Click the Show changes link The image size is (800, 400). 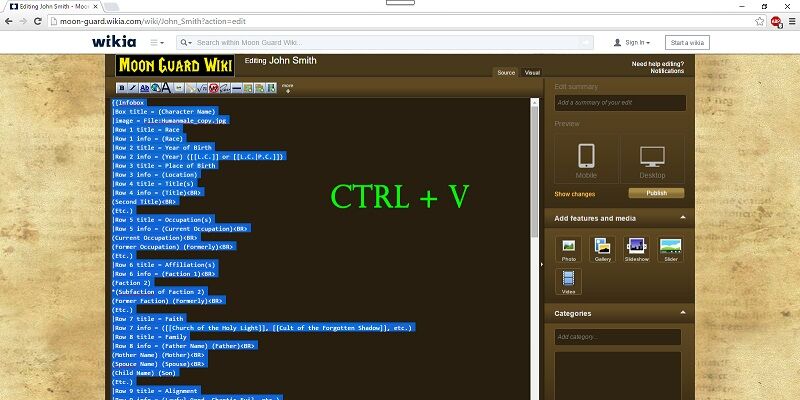coord(574,194)
